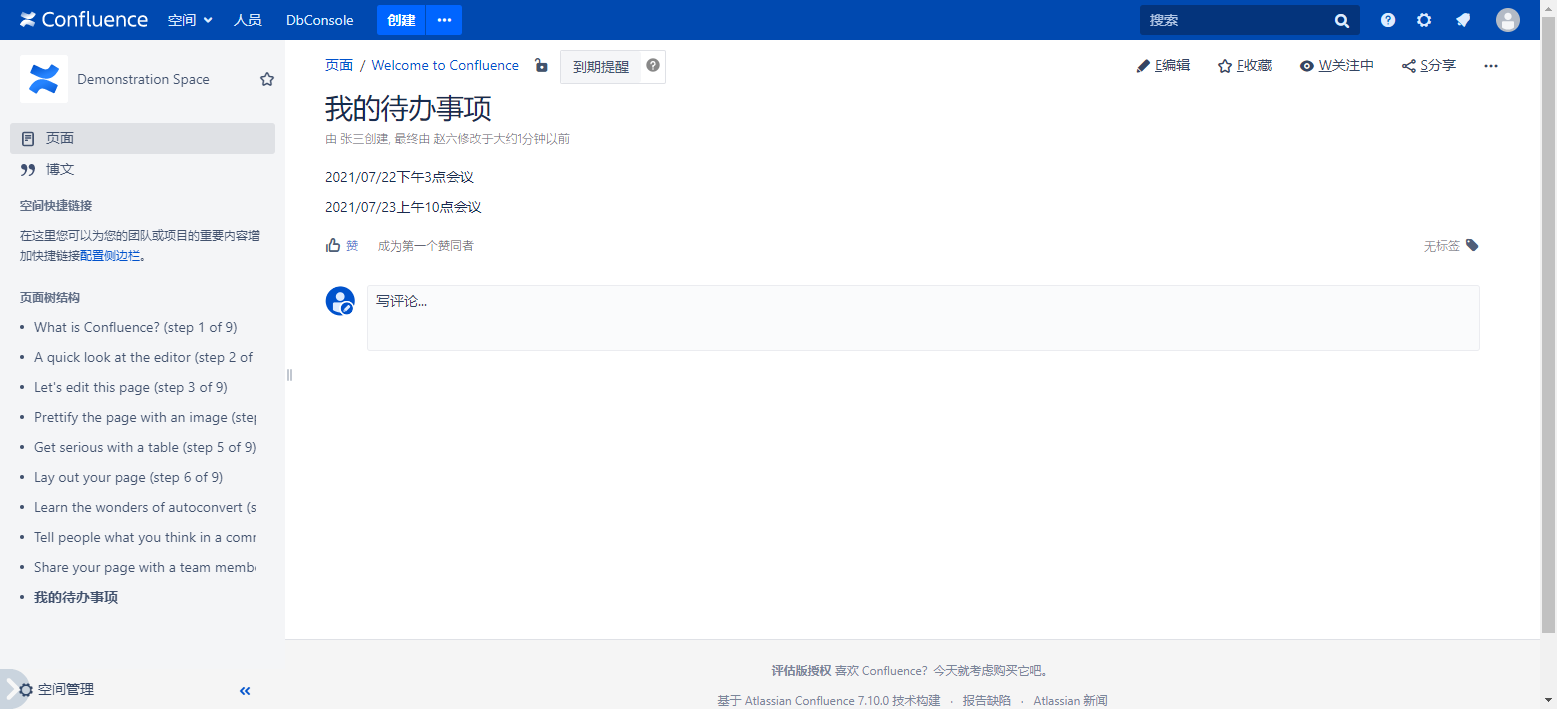Screen dimensions: 1557x709
Task: Open the 人员 menu item
Action: pos(247,20)
